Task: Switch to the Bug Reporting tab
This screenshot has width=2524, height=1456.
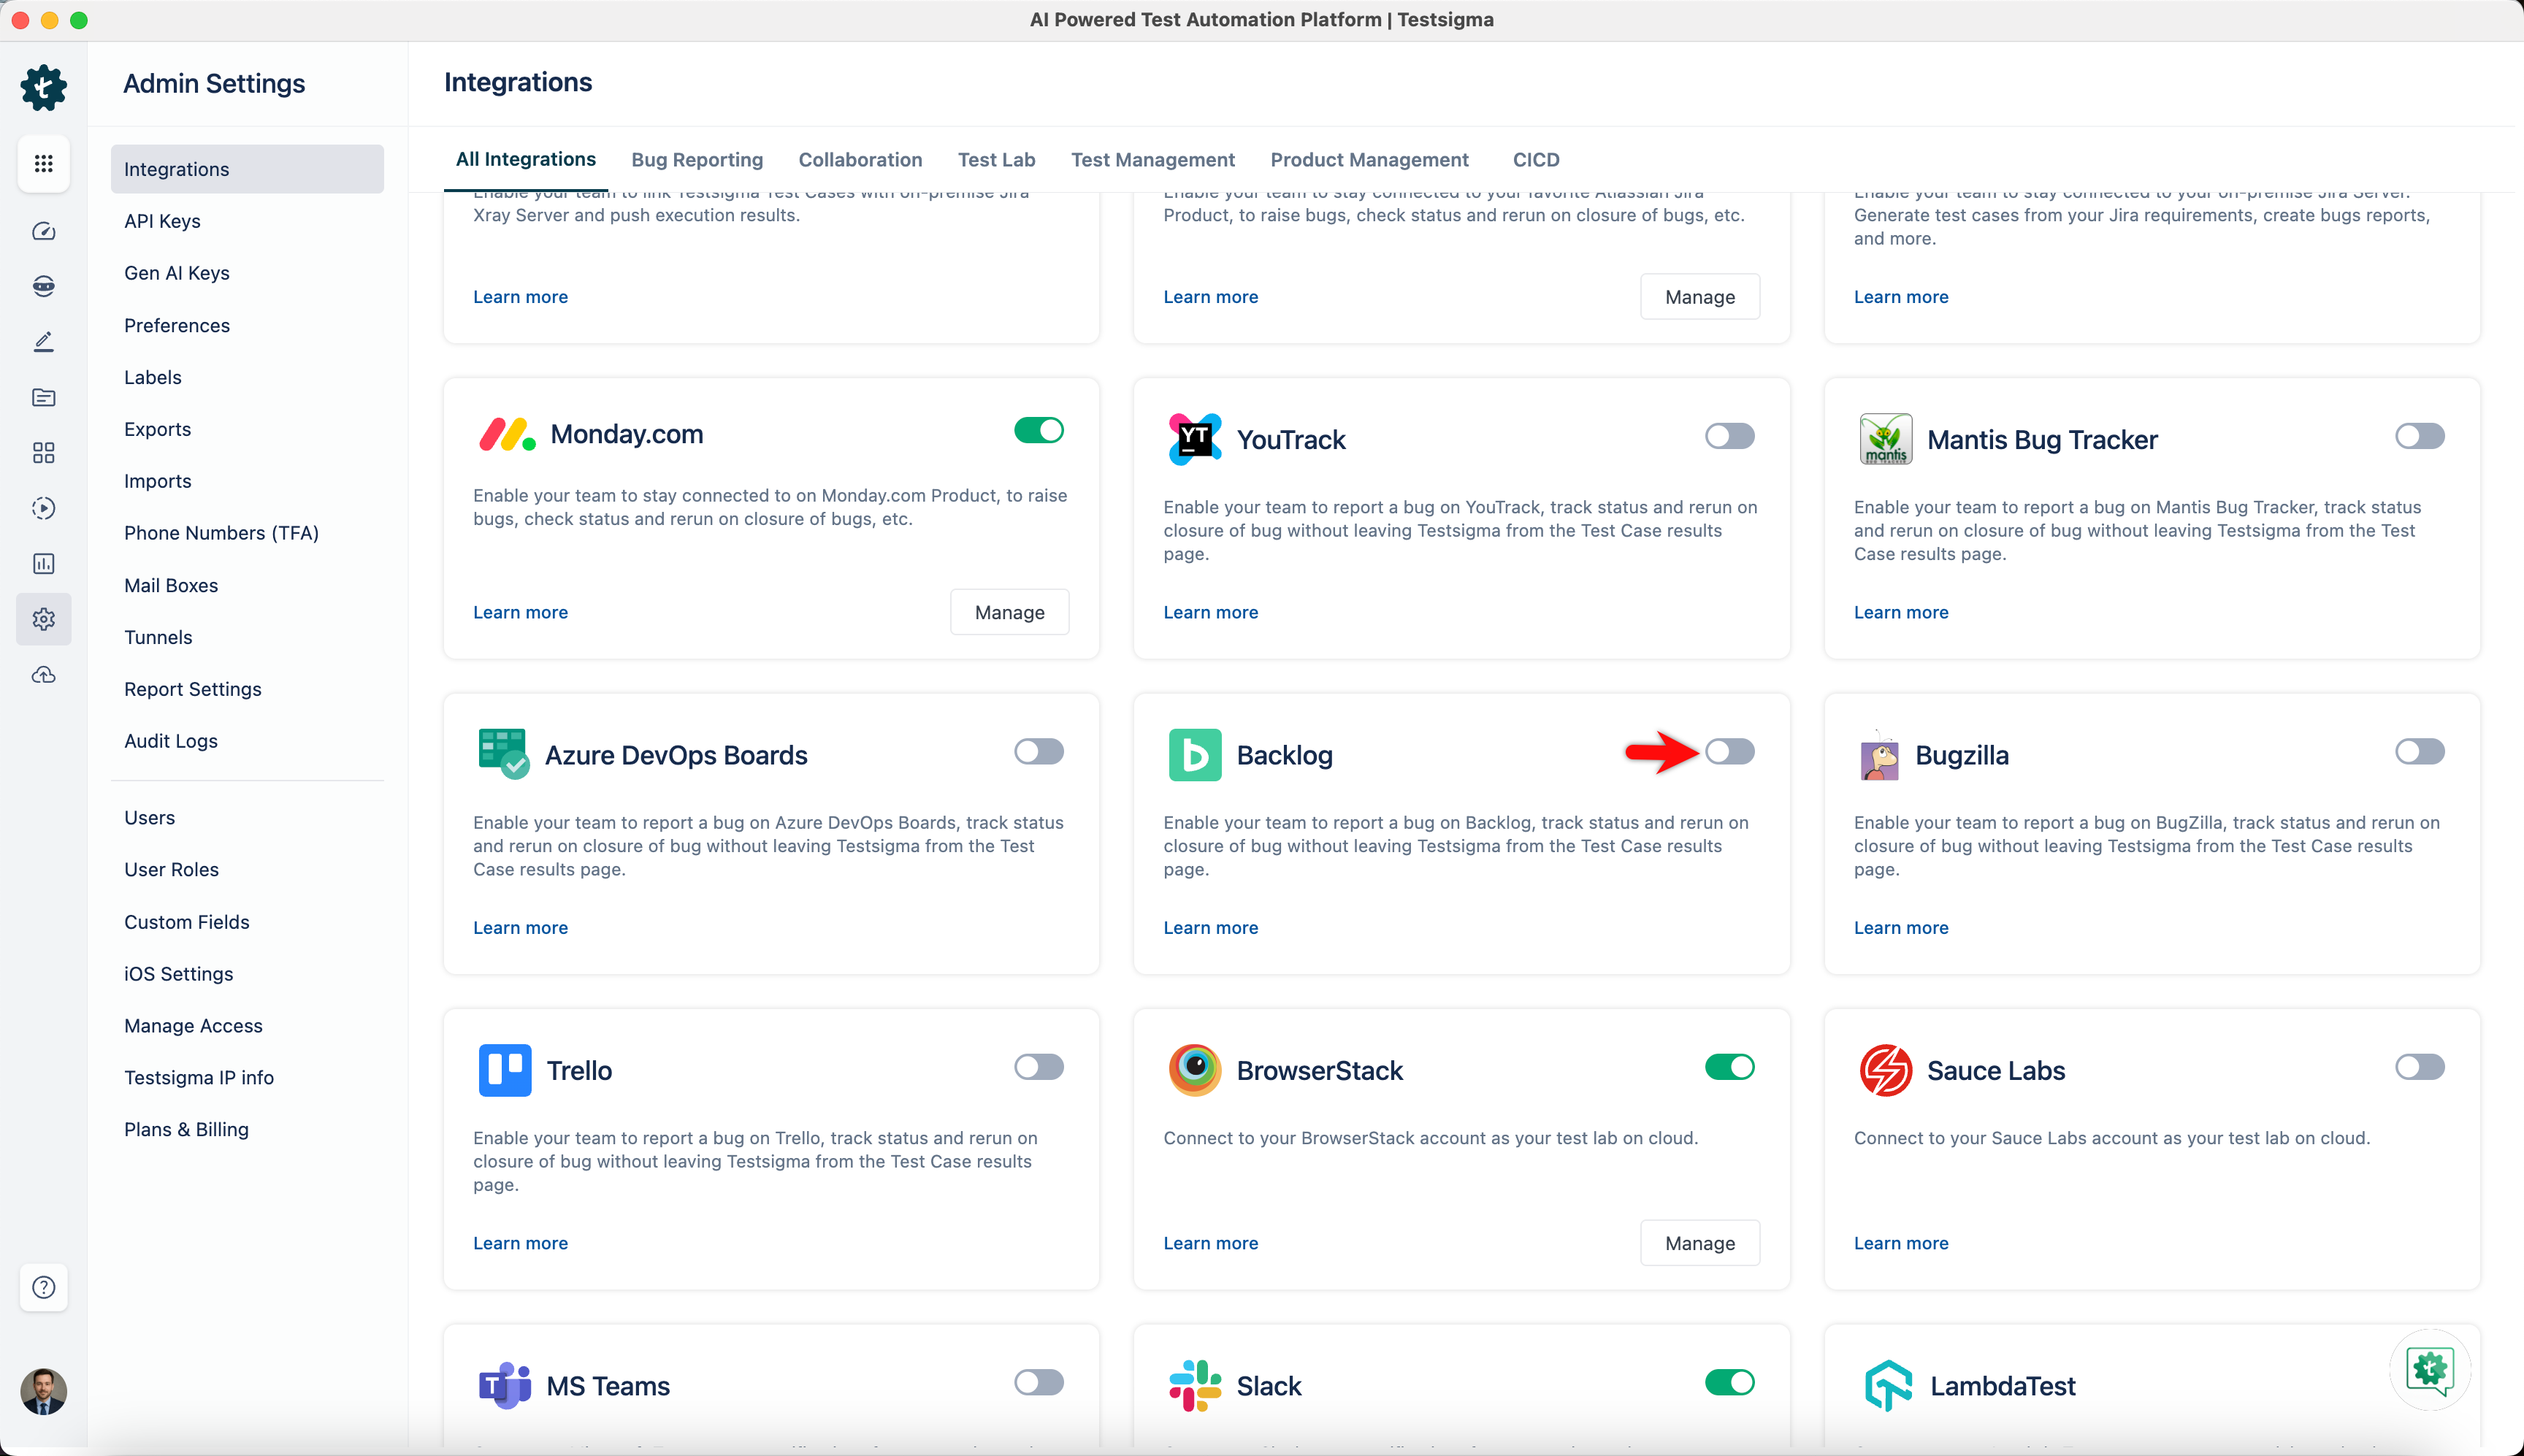Action: point(697,160)
